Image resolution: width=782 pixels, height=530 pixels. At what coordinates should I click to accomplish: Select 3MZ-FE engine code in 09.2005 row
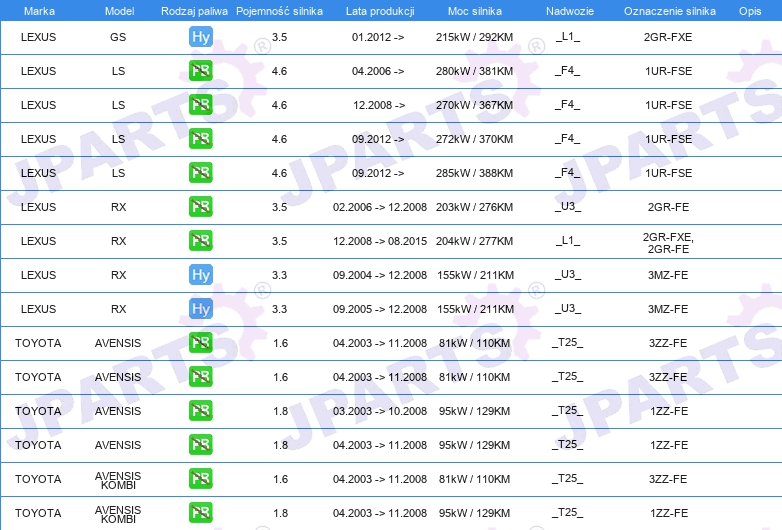point(668,309)
